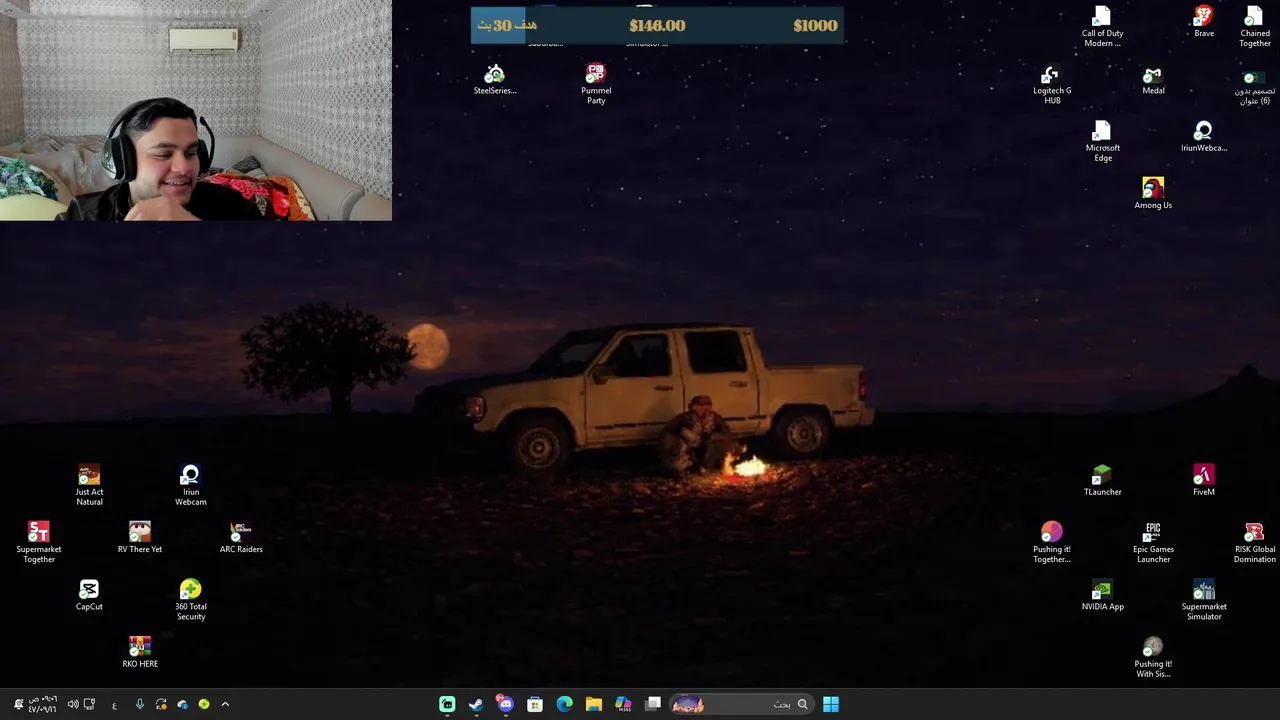Launch ARC Raiders from the desktop
This screenshot has width=1280, height=720.
[241, 537]
